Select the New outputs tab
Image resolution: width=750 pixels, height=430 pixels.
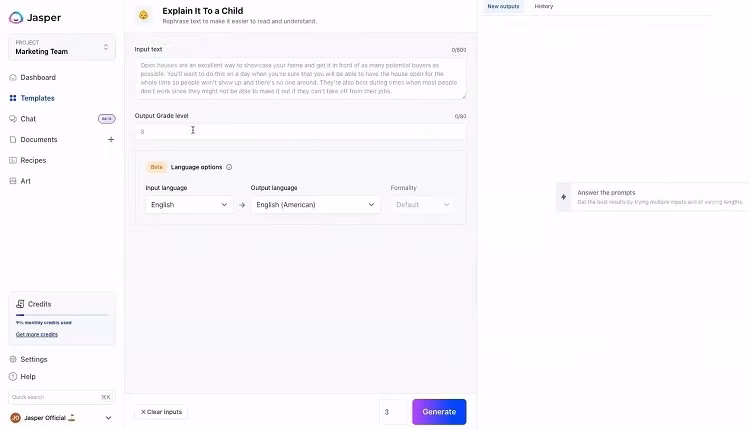pyautogui.click(x=503, y=6)
